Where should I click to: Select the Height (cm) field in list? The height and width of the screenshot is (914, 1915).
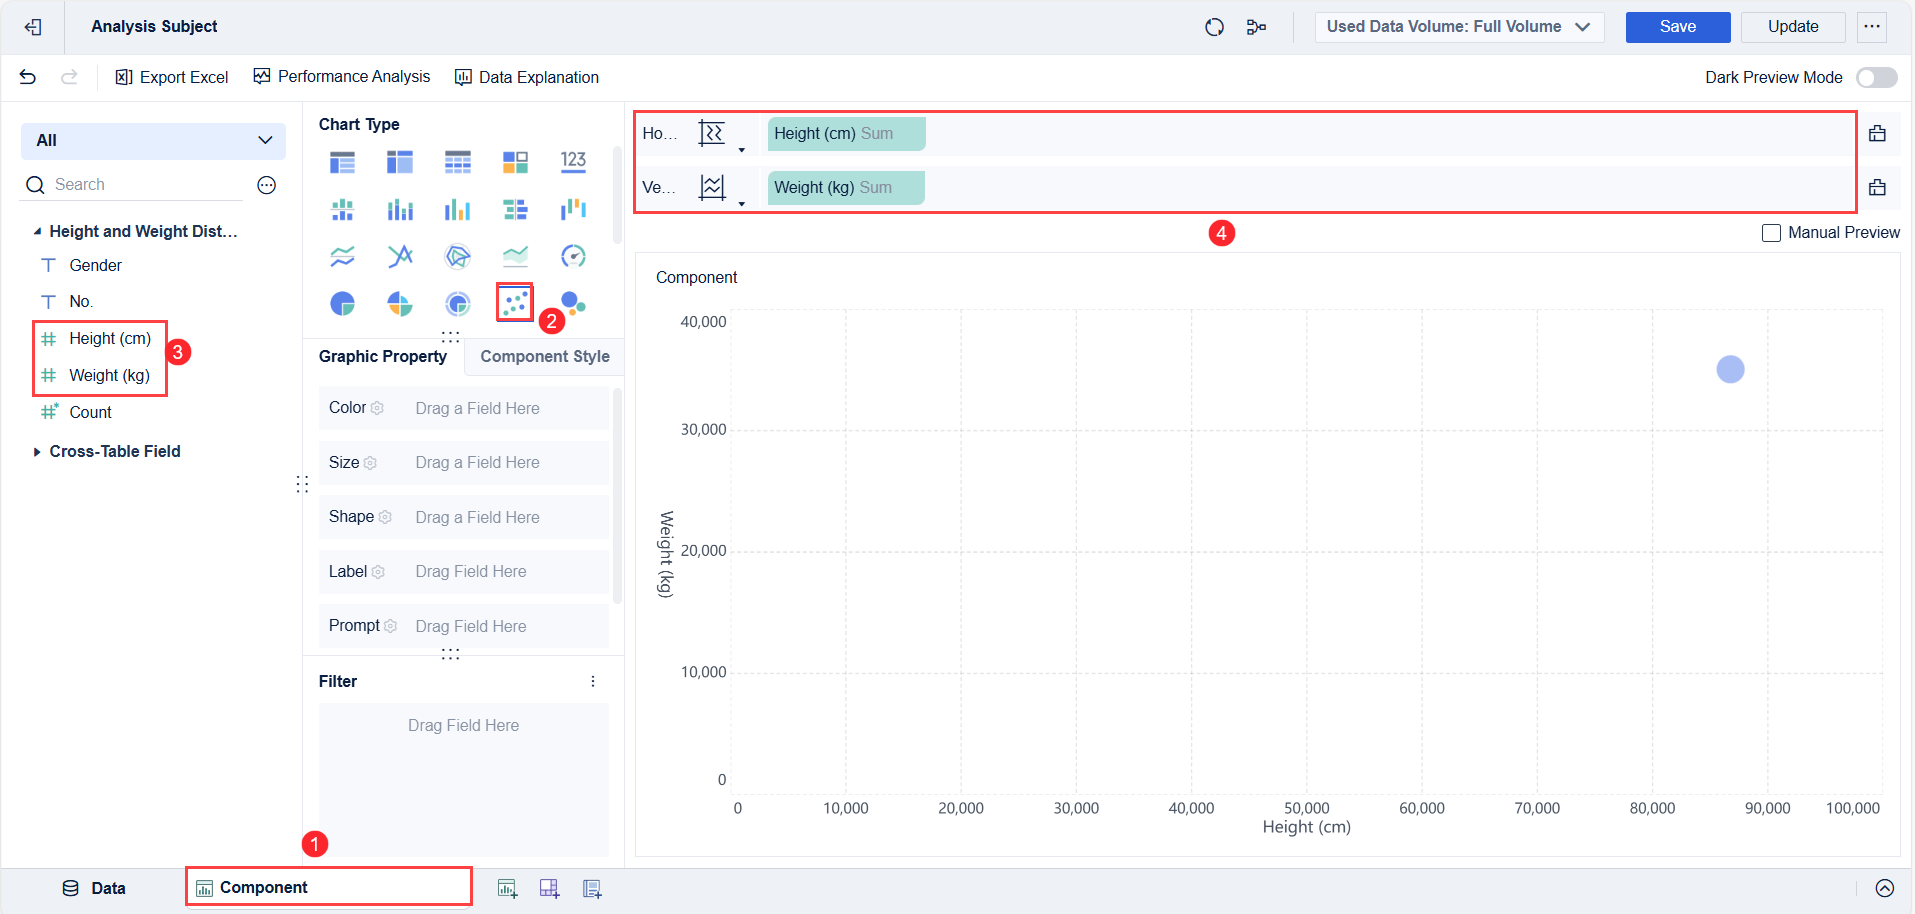110,339
